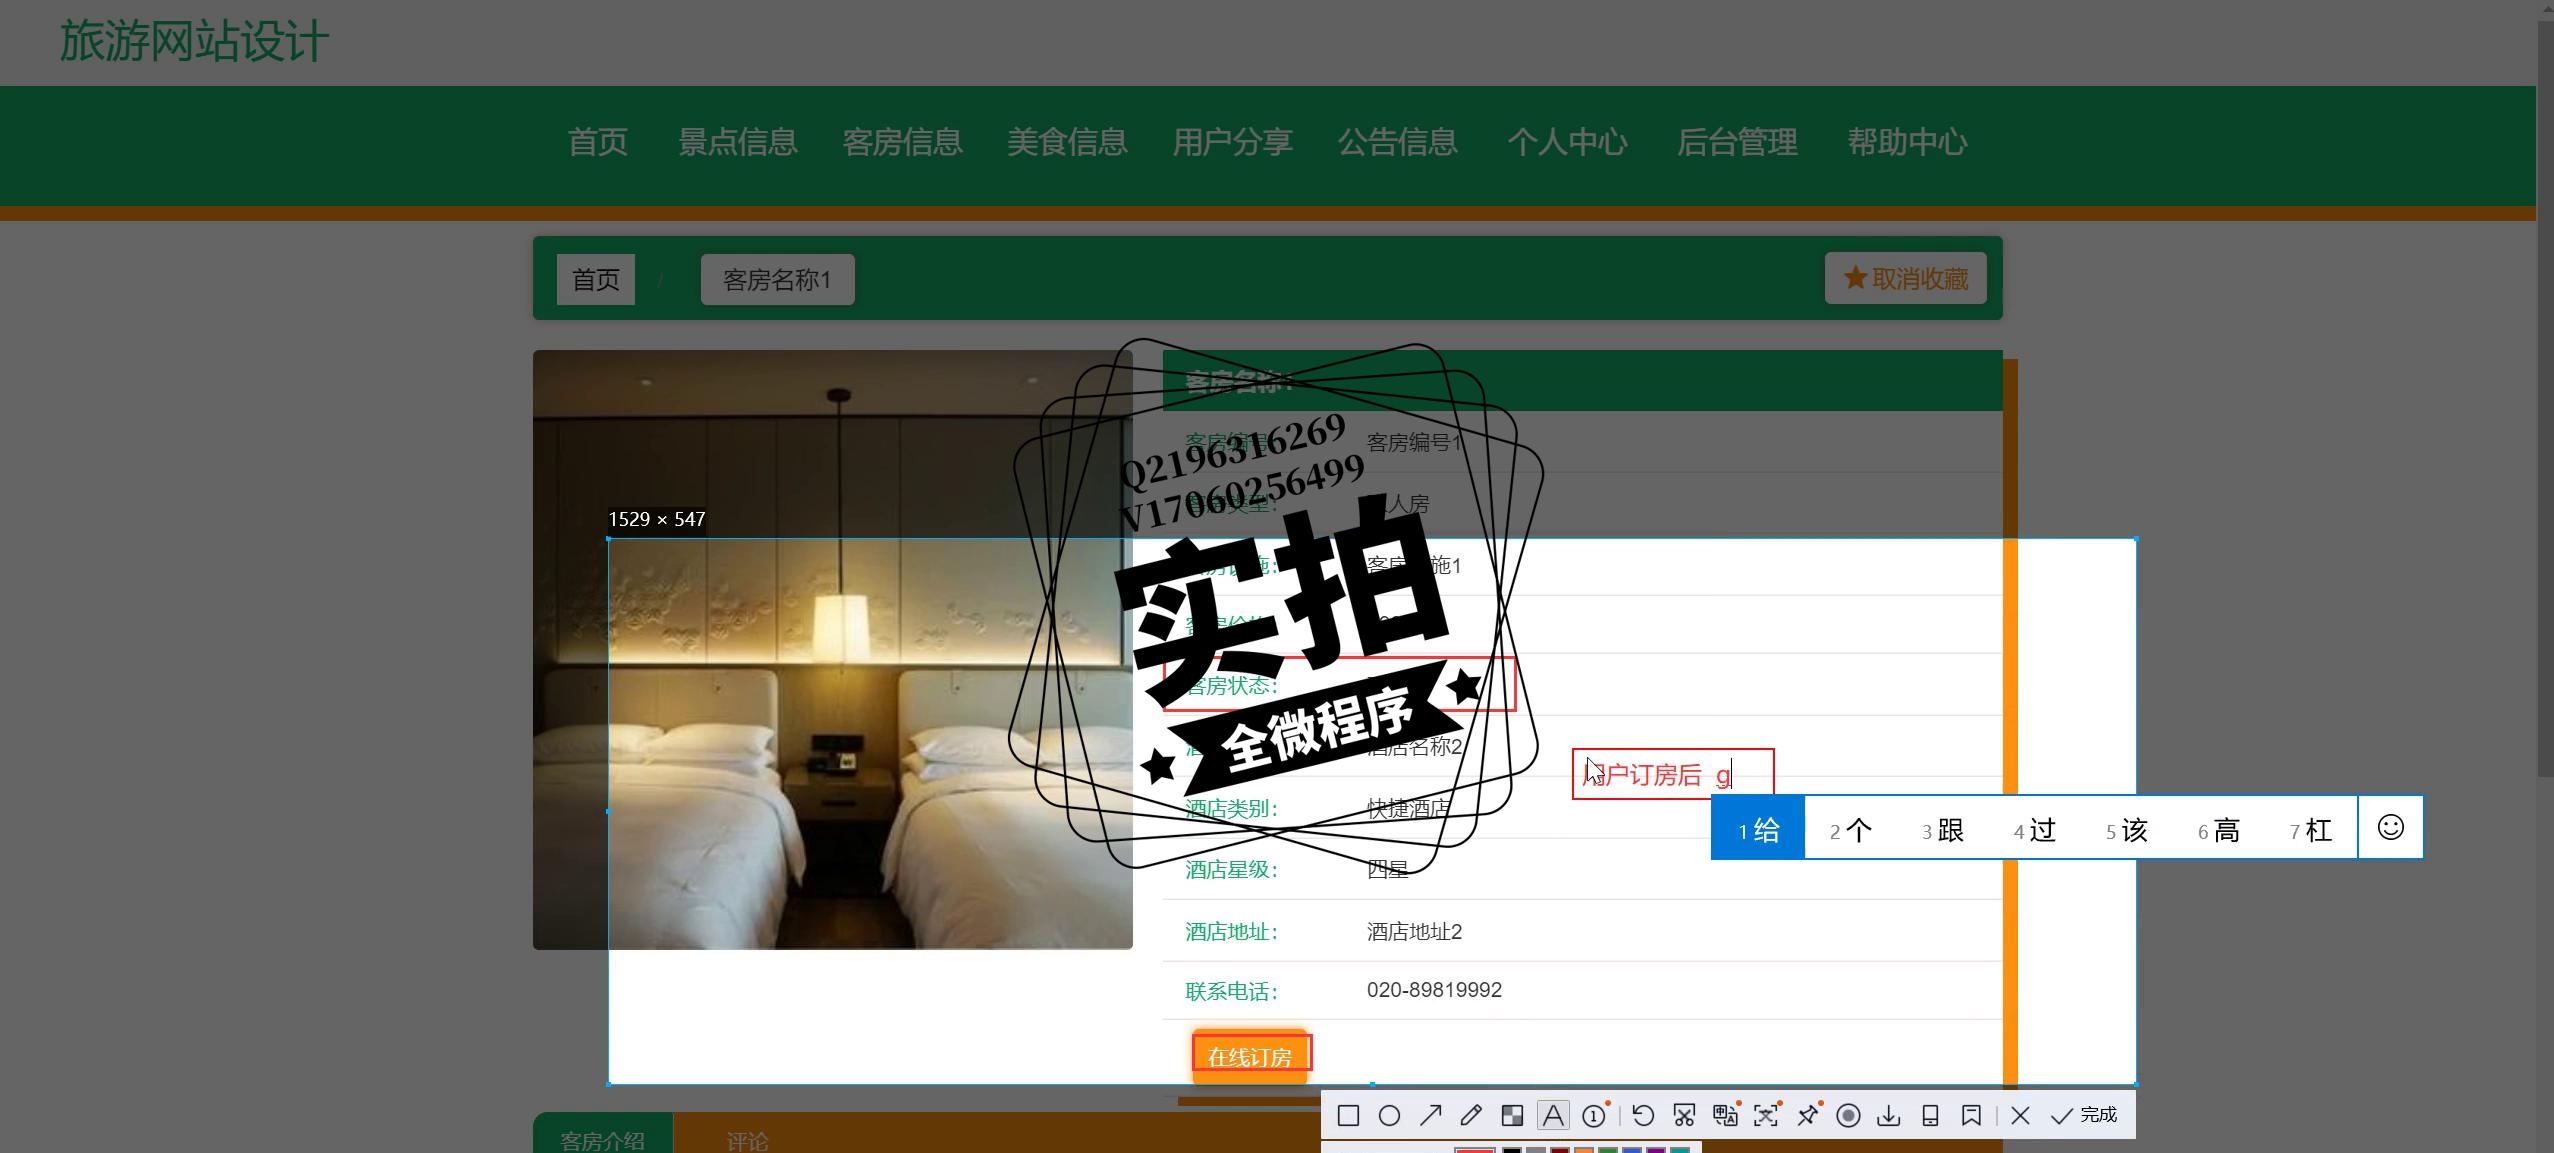
Task: Undo the last screenshot annotation
Action: pyautogui.click(x=1643, y=1115)
